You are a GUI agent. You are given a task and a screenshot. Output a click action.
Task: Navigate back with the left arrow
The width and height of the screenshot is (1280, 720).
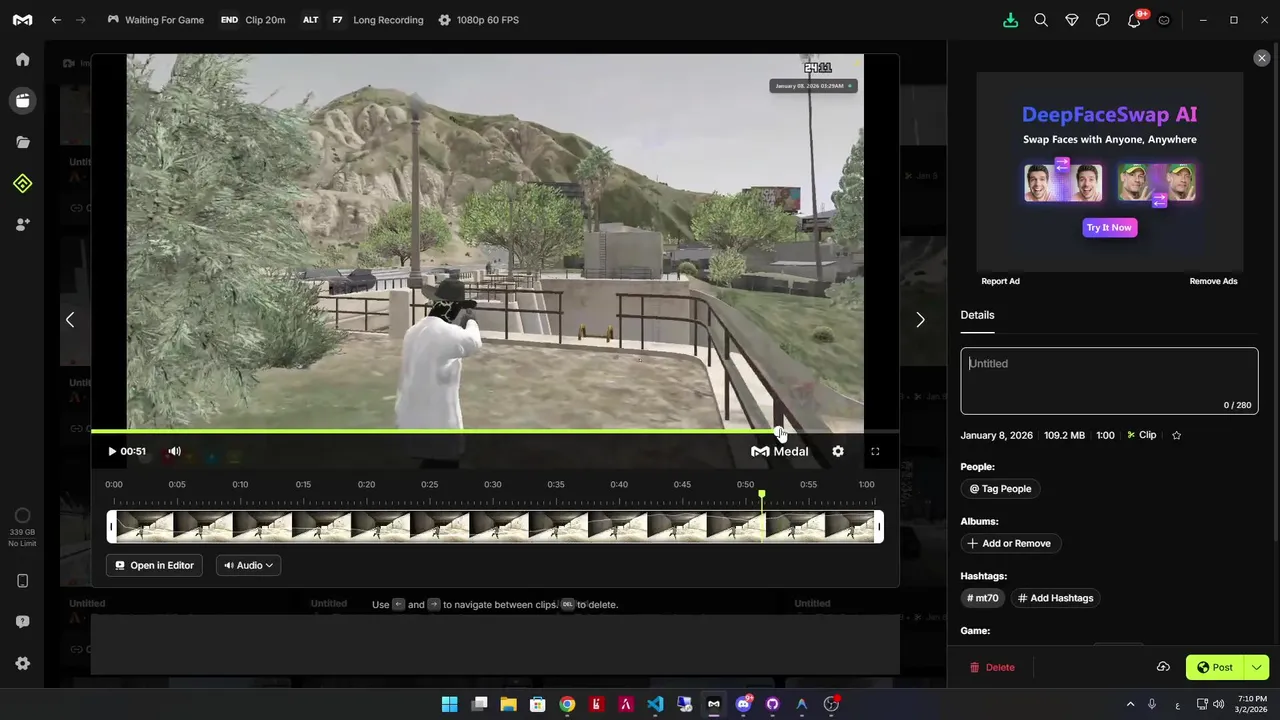[x=56, y=20]
